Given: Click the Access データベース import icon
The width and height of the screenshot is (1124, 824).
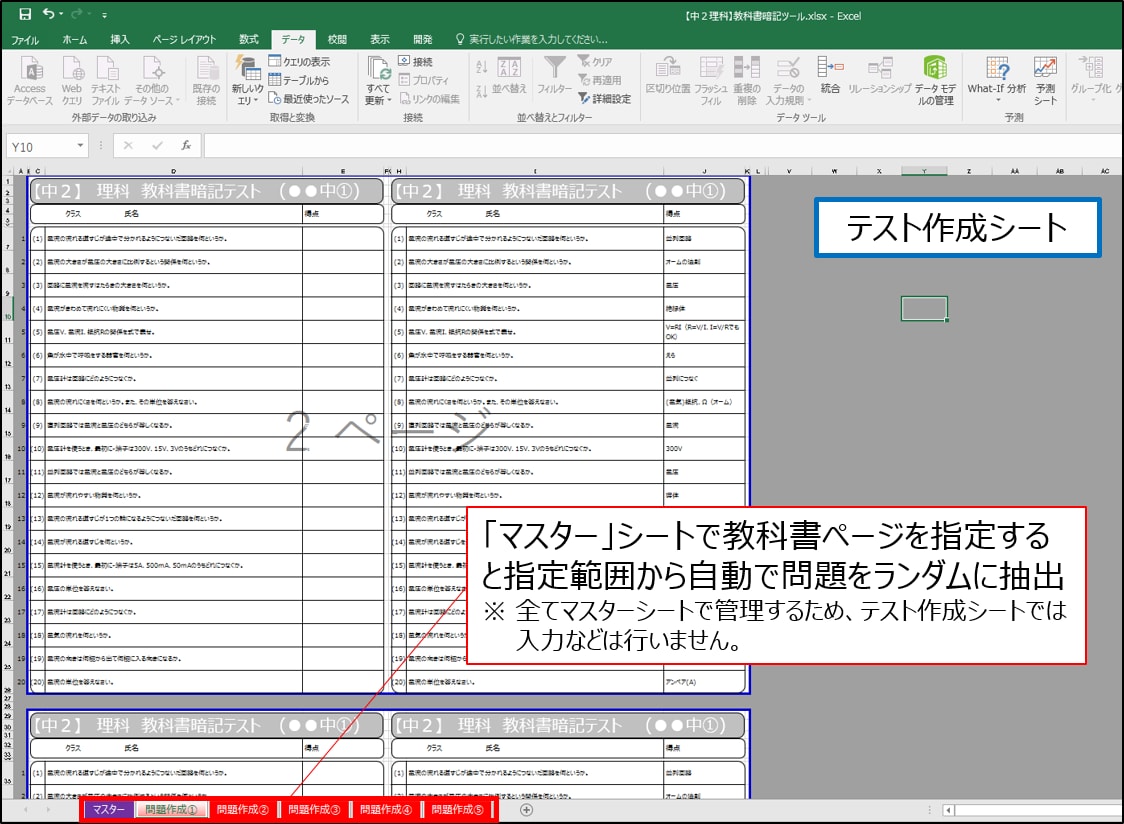Looking at the screenshot, I should tap(30, 80).
